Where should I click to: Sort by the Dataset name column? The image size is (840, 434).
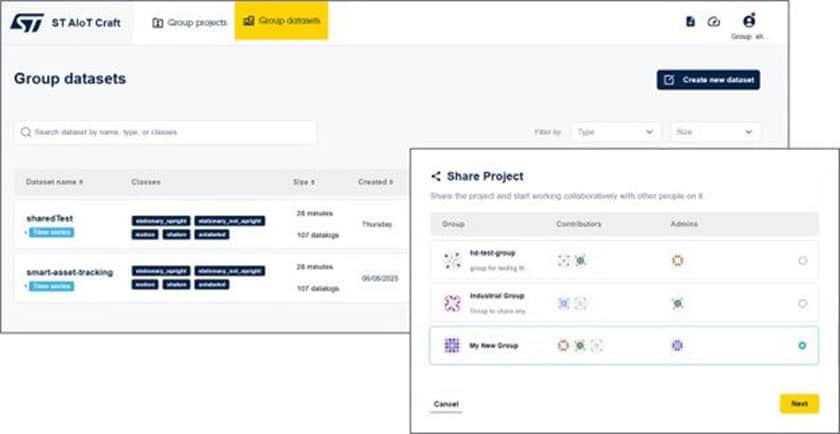coord(55,182)
